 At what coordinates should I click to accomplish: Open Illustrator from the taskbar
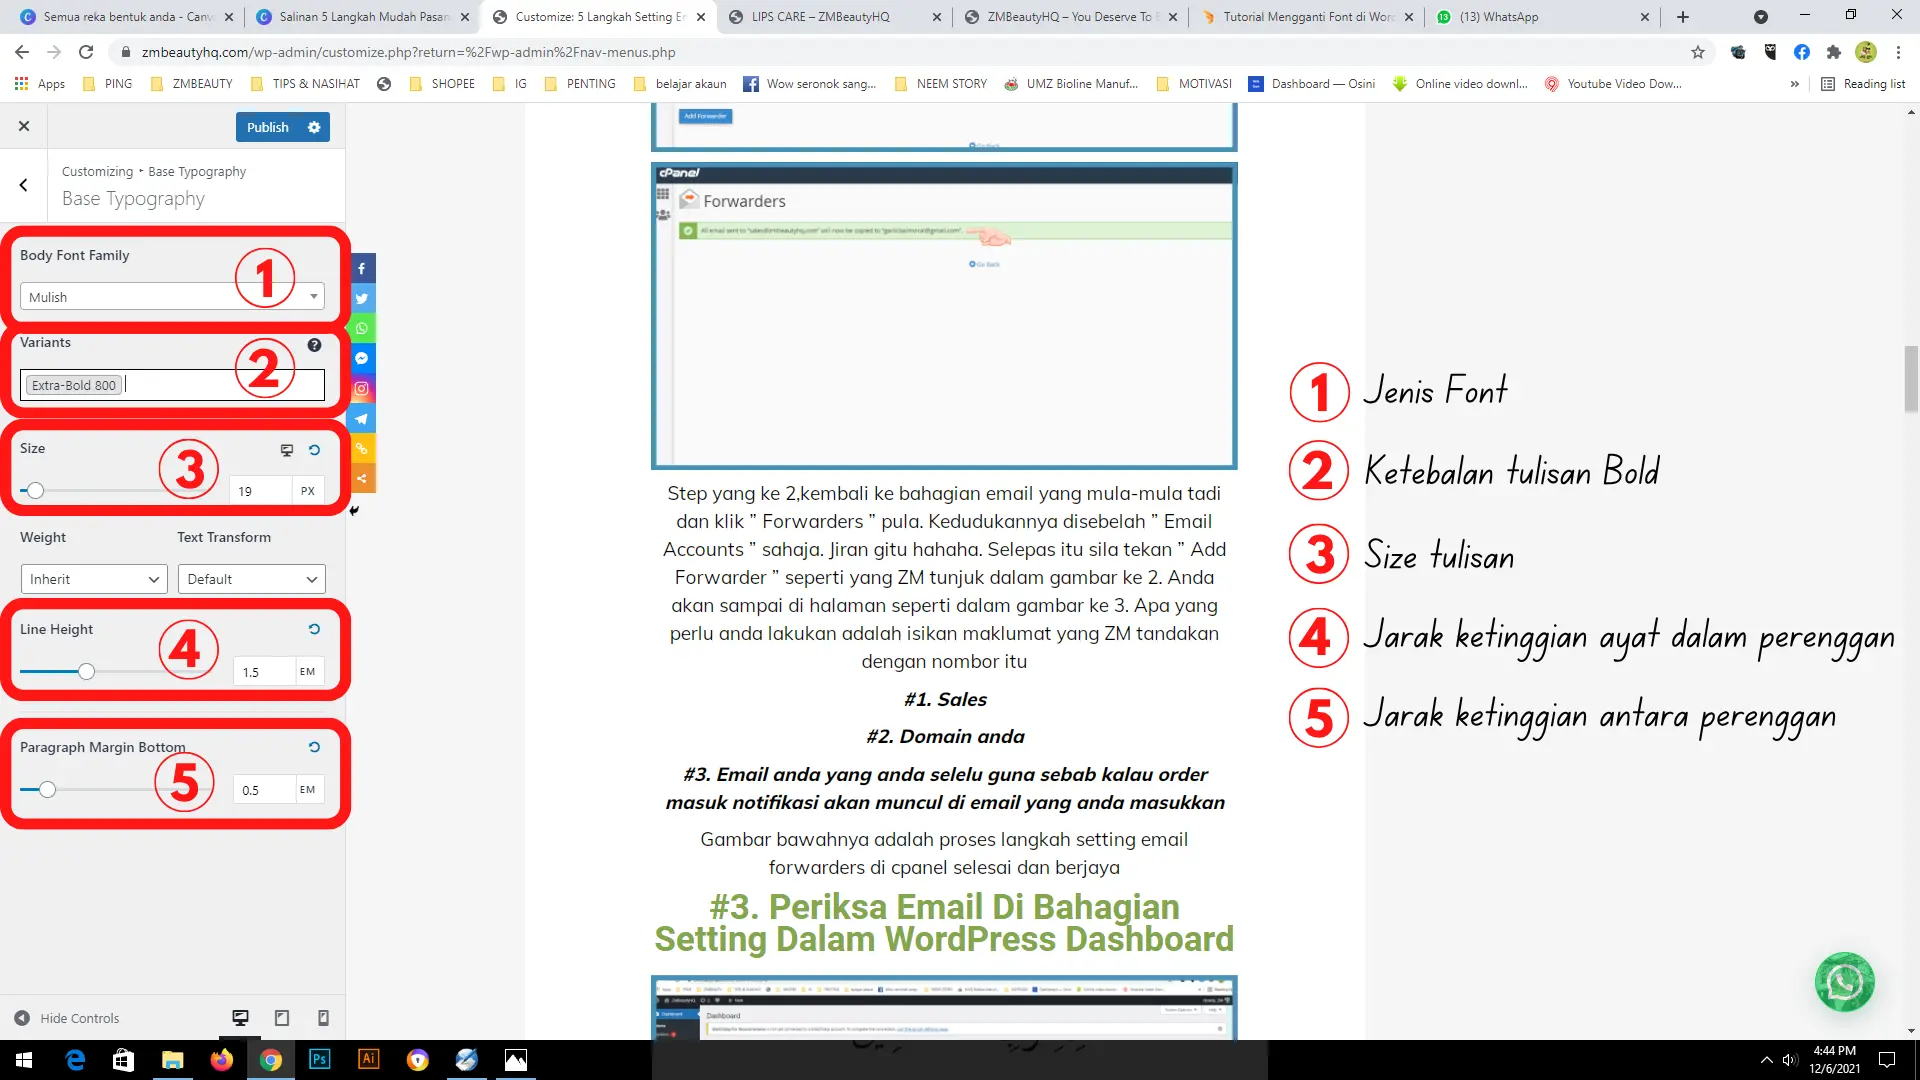point(369,1059)
